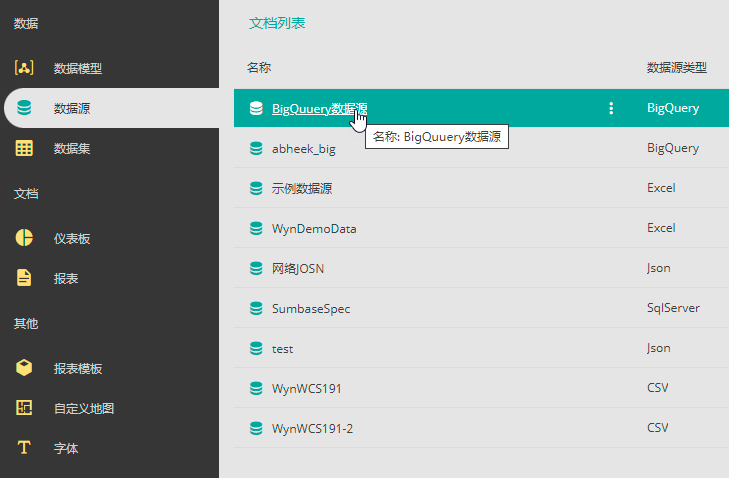Open the 数据模型 sidebar icon
Viewport: 729px width, 478px height.
click(x=24, y=68)
